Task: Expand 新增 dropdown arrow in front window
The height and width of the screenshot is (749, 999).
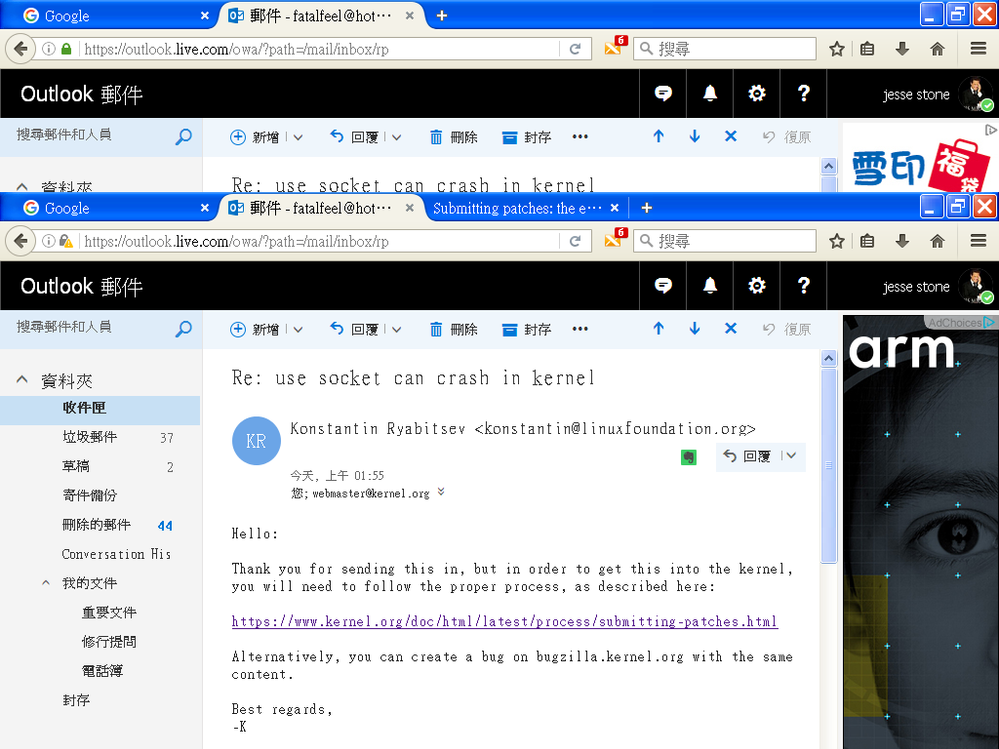Action: tap(298, 330)
